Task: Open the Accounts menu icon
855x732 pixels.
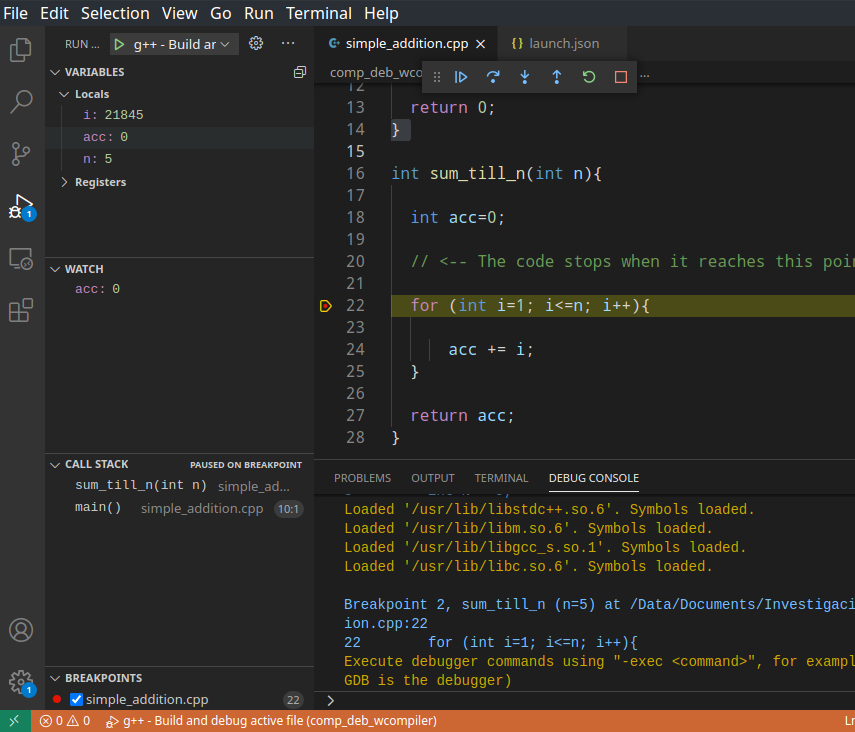Action: (x=21, y=630)
